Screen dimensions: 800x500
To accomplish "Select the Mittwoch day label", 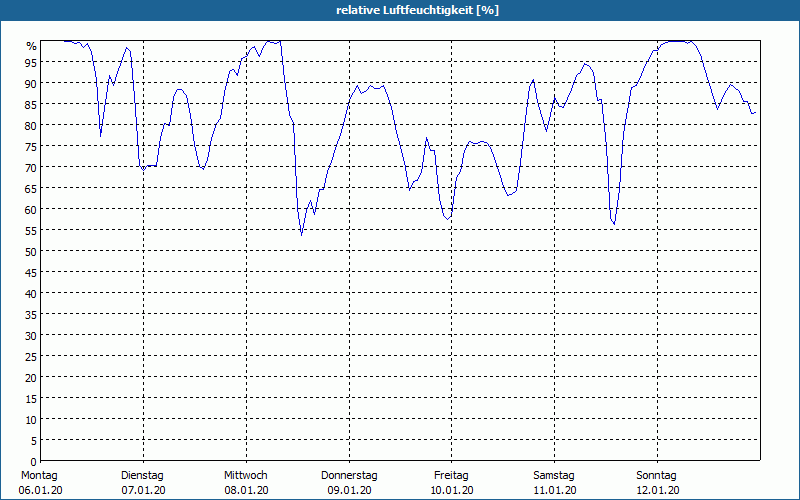I will [x=245, y=476].
